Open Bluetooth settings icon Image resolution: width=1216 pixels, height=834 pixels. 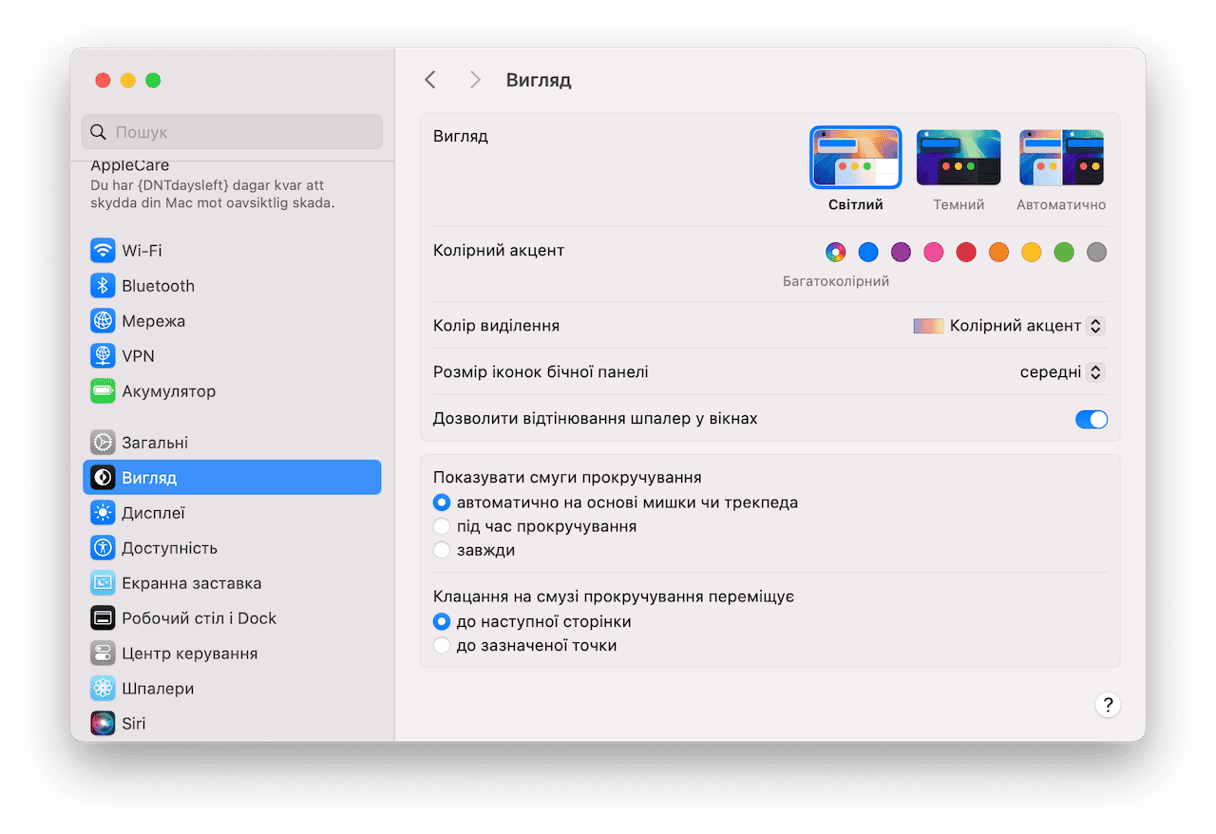(102, 286)
